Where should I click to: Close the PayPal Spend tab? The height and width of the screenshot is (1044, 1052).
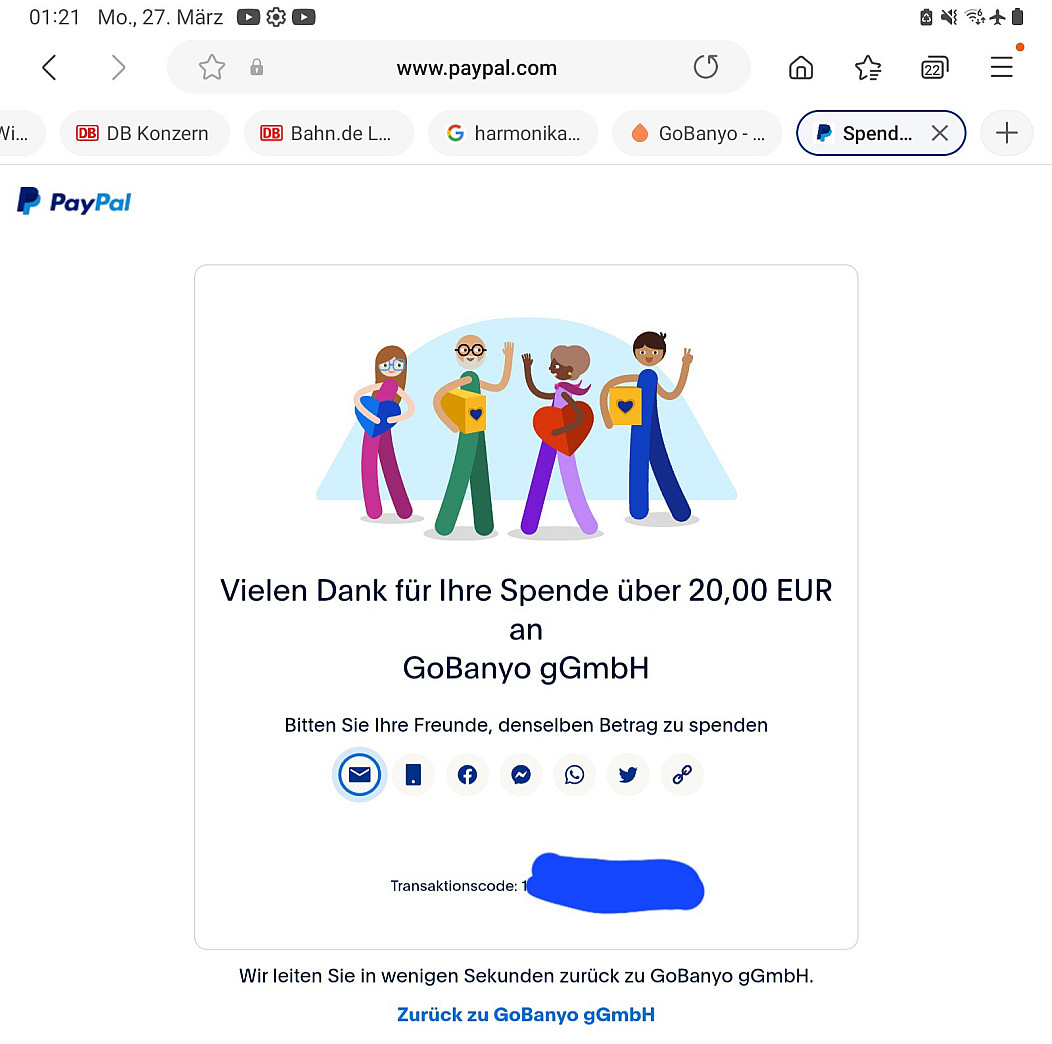pos(940,133)
